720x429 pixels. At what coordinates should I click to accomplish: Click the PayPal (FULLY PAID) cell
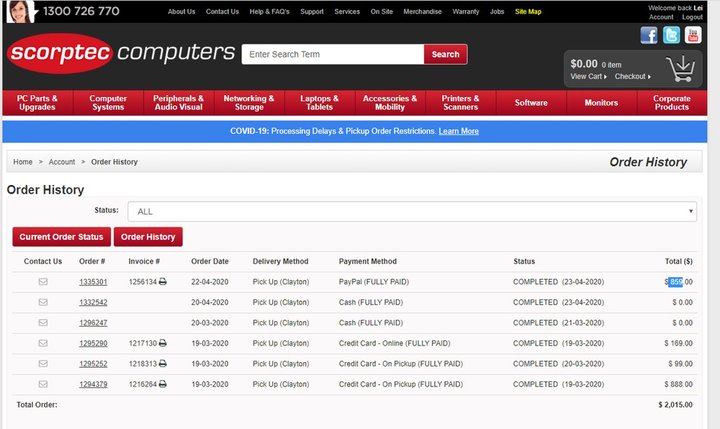373,282
